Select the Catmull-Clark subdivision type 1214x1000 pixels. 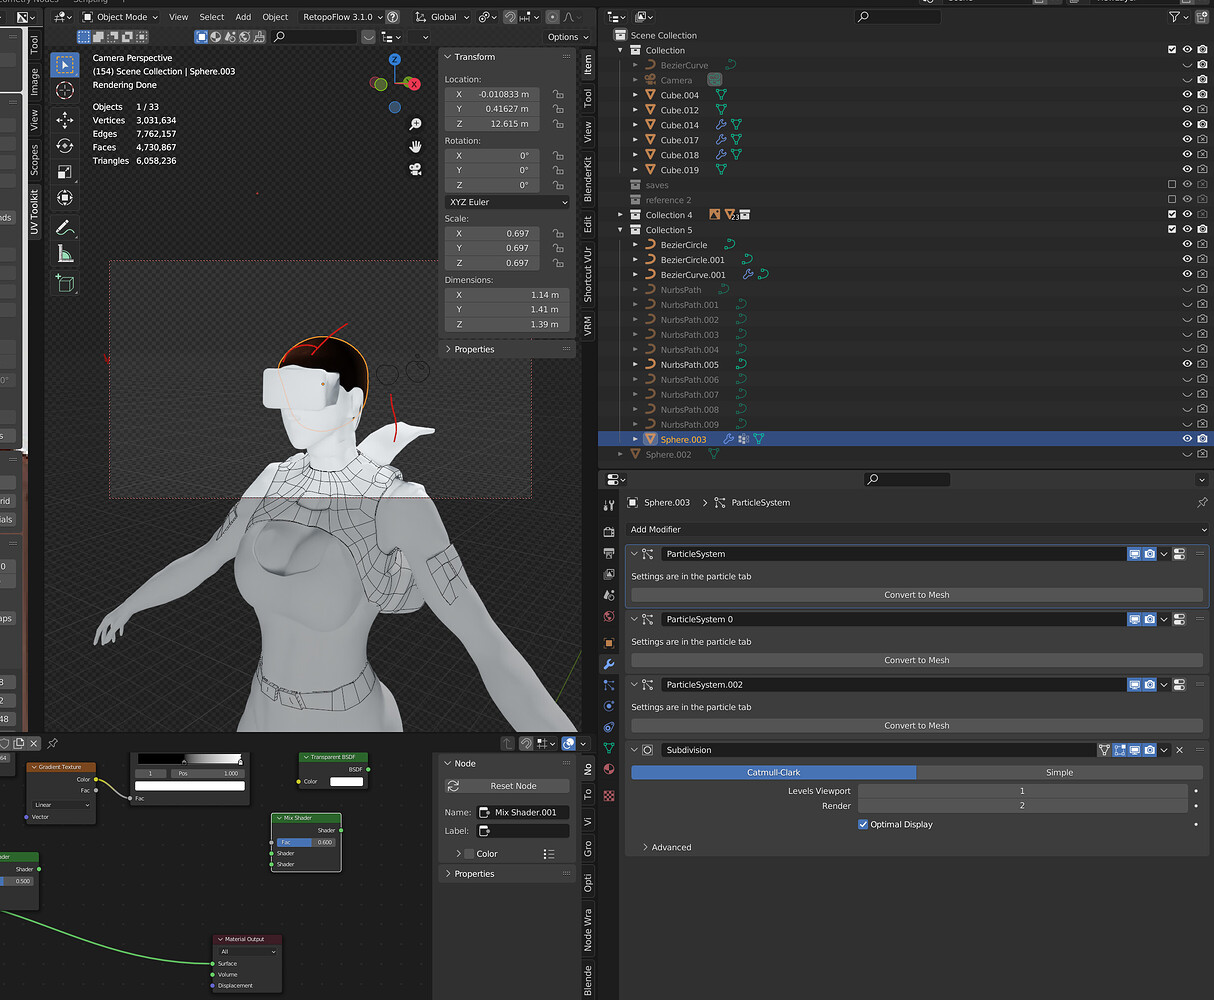point(774,772)
